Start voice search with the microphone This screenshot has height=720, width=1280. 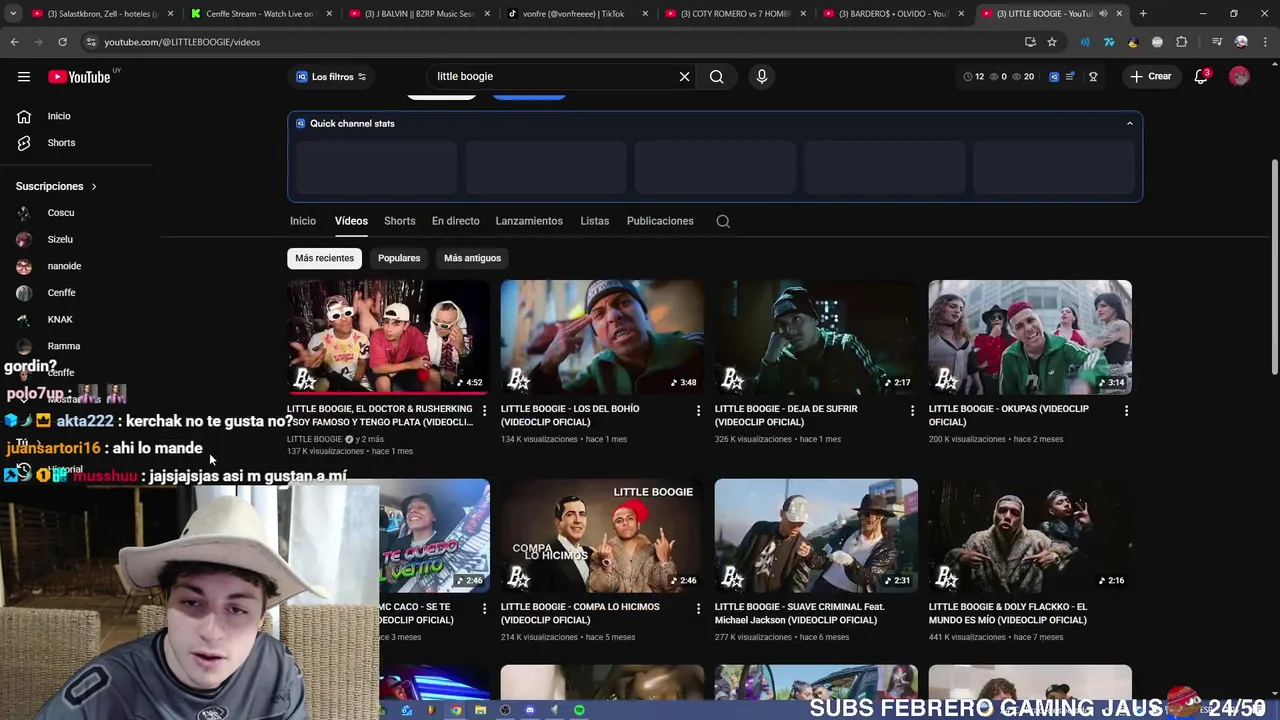pos(762,77)
